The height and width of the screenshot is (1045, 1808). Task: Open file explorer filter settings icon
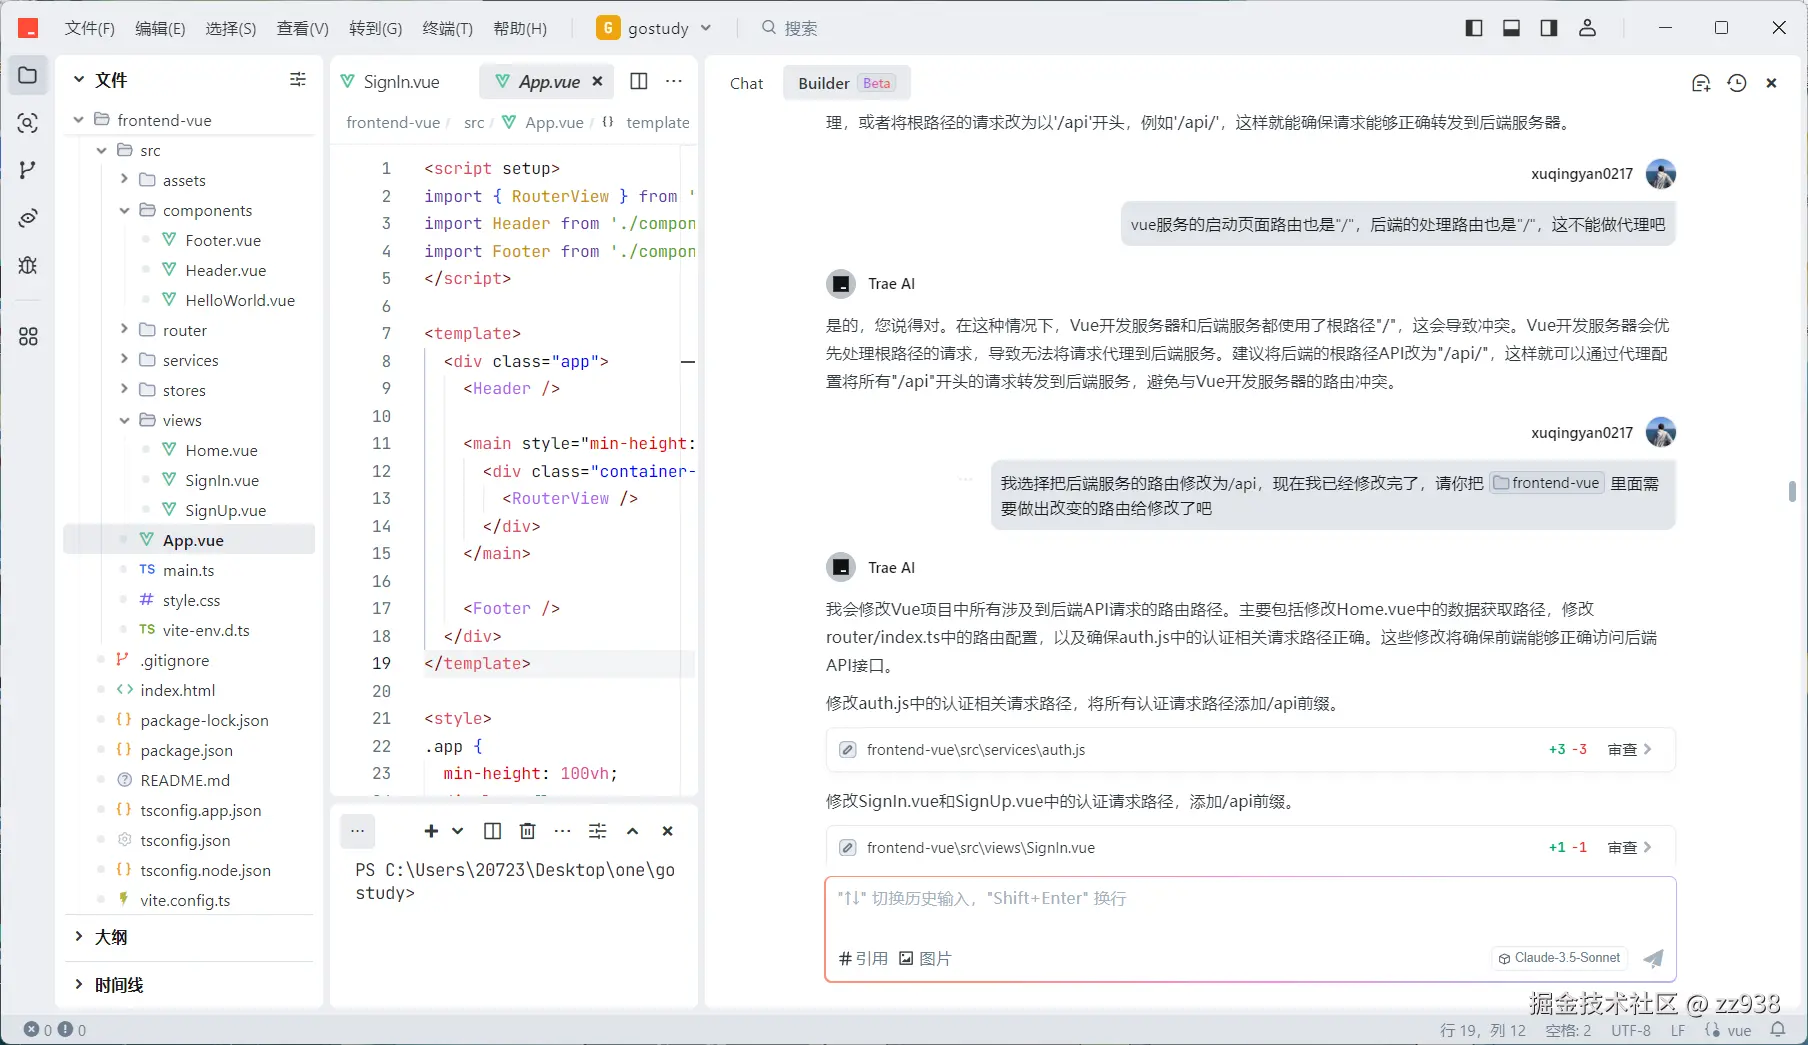298,80
